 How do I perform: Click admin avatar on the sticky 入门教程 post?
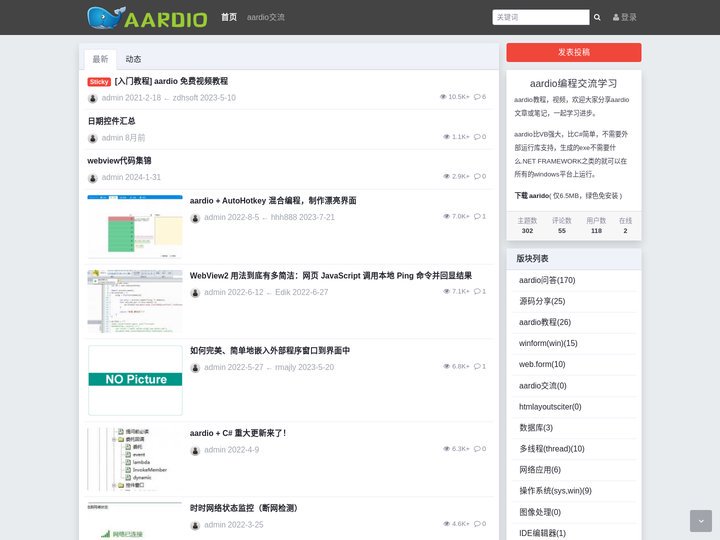point(93,98)
